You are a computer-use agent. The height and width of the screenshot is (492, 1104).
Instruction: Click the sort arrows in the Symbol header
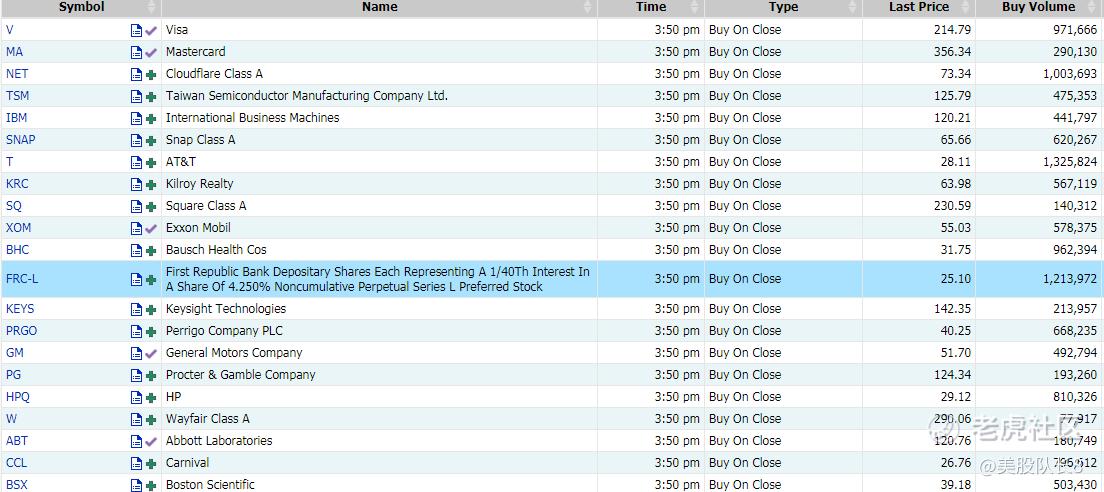tap(151, 7)
